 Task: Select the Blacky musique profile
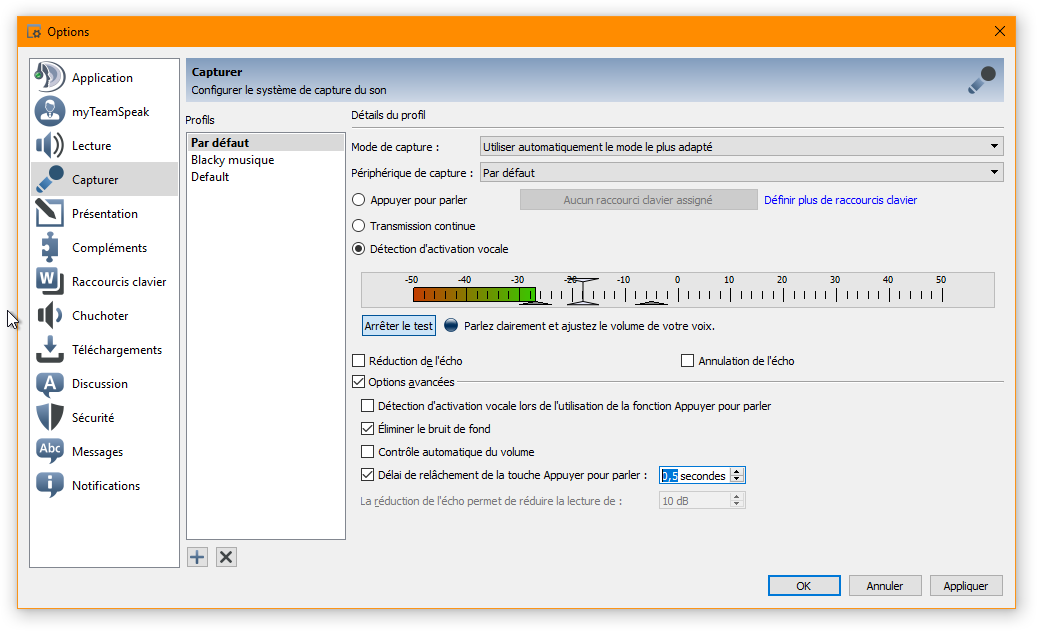pos(233,160)
